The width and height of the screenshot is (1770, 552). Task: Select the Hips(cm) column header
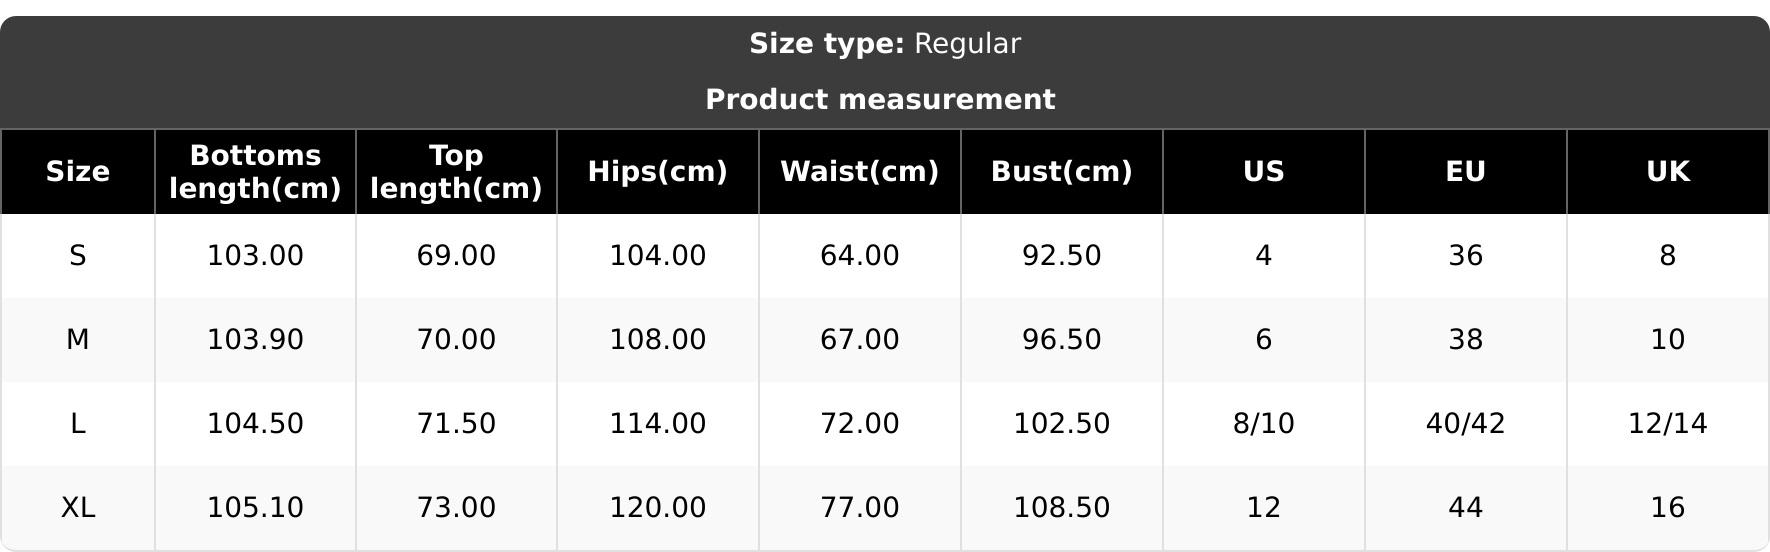click(x=657, y=172)
